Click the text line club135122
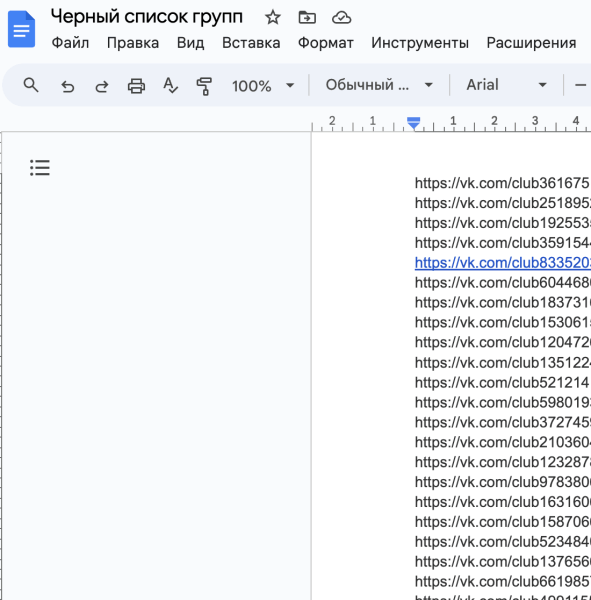 click(x=503, y=363)
